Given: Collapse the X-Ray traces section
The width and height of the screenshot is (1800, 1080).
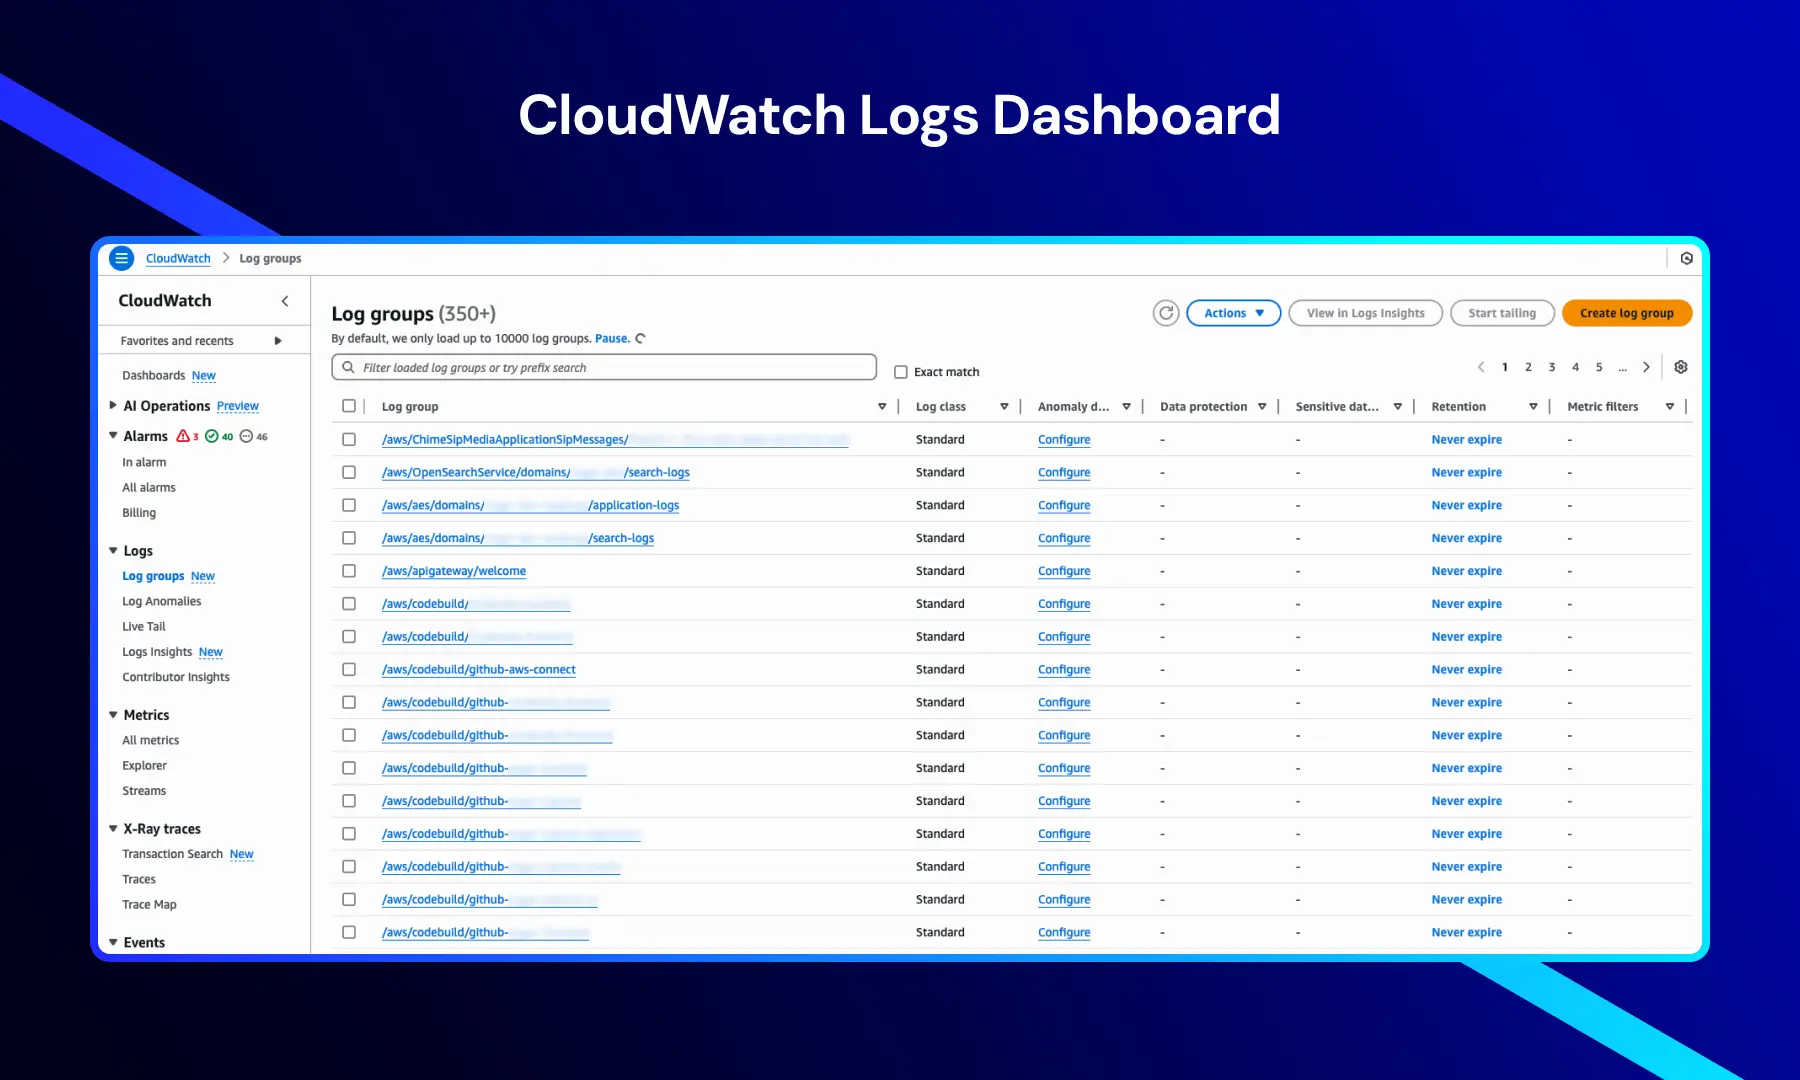Looking at the screenshot, I should pyautogui.click(x=113, y=829).
